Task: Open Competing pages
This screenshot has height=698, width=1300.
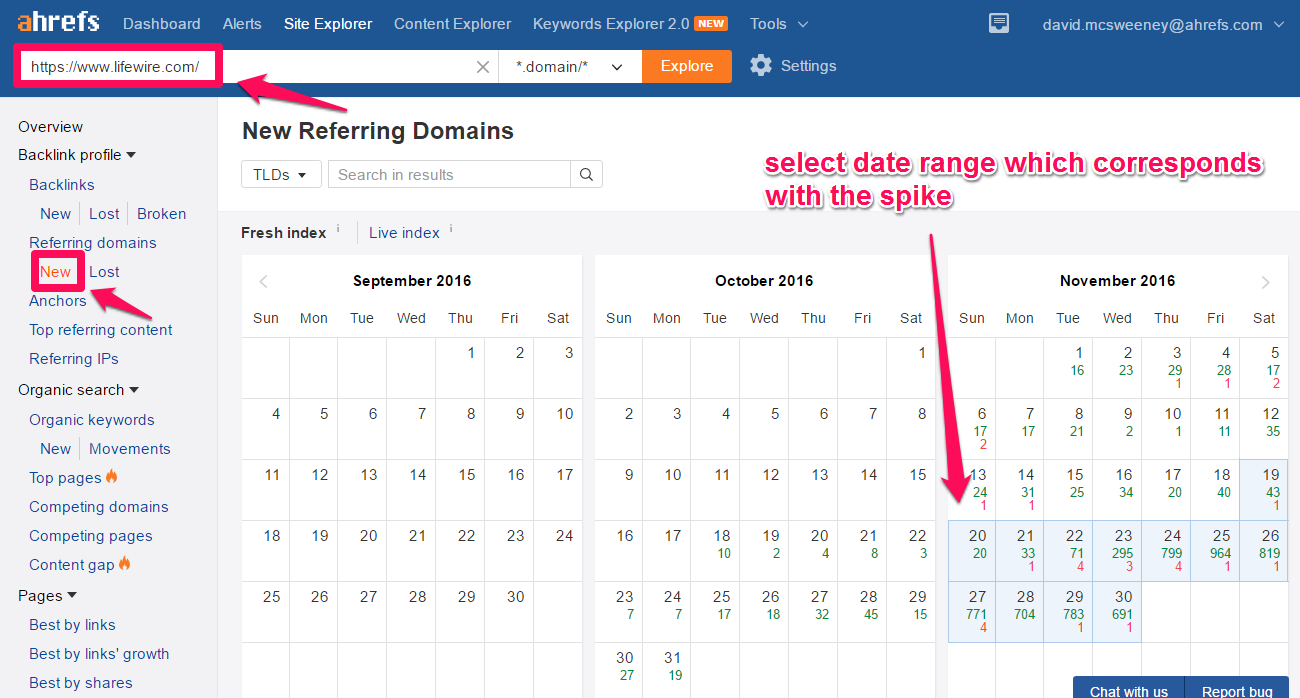Action: tap(91, 536)
